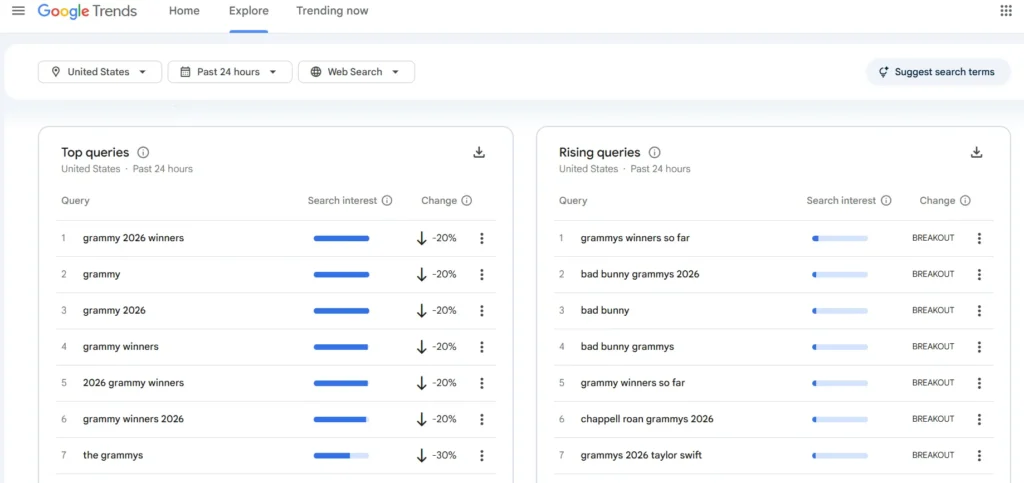Click the rising query bad bunny
Image resolution: width=1024 pixels, height=483 pixels.
click(x=605, y=311)
